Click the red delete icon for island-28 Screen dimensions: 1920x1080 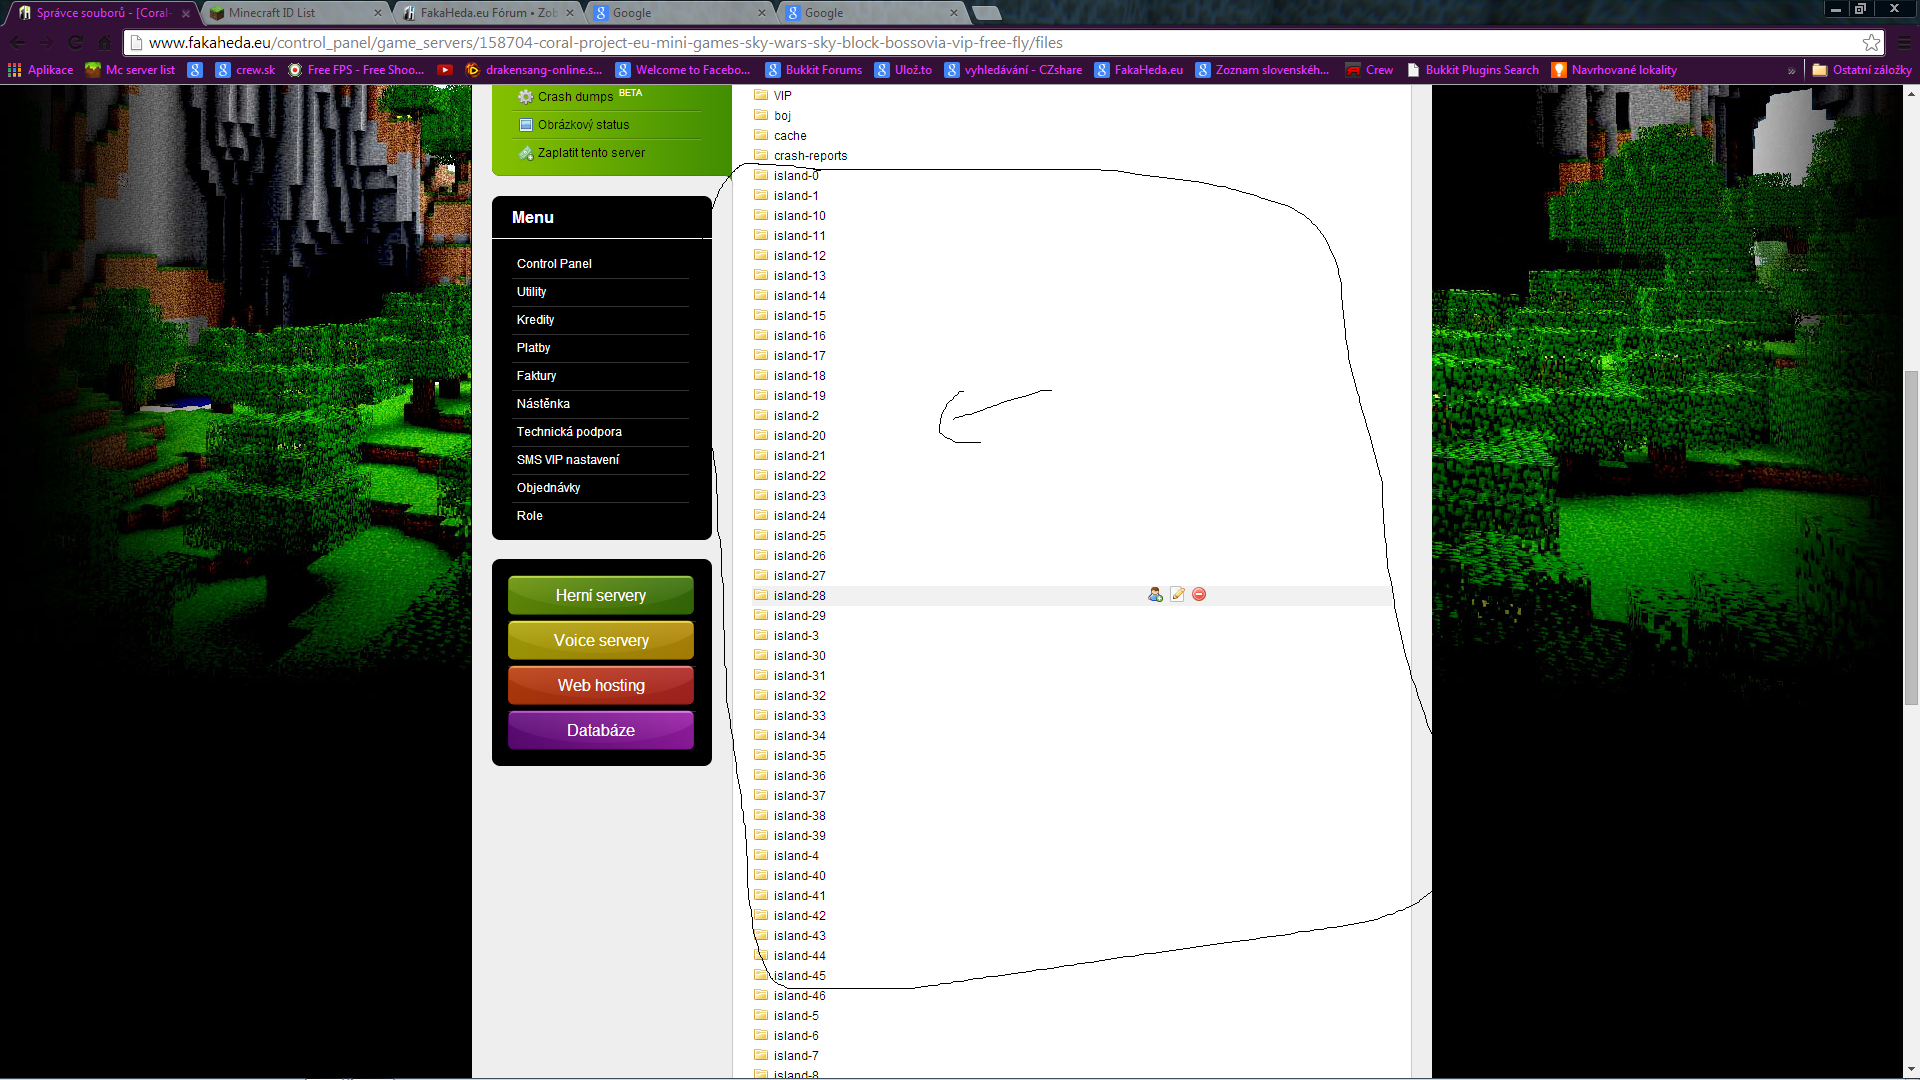(1199, 595)
